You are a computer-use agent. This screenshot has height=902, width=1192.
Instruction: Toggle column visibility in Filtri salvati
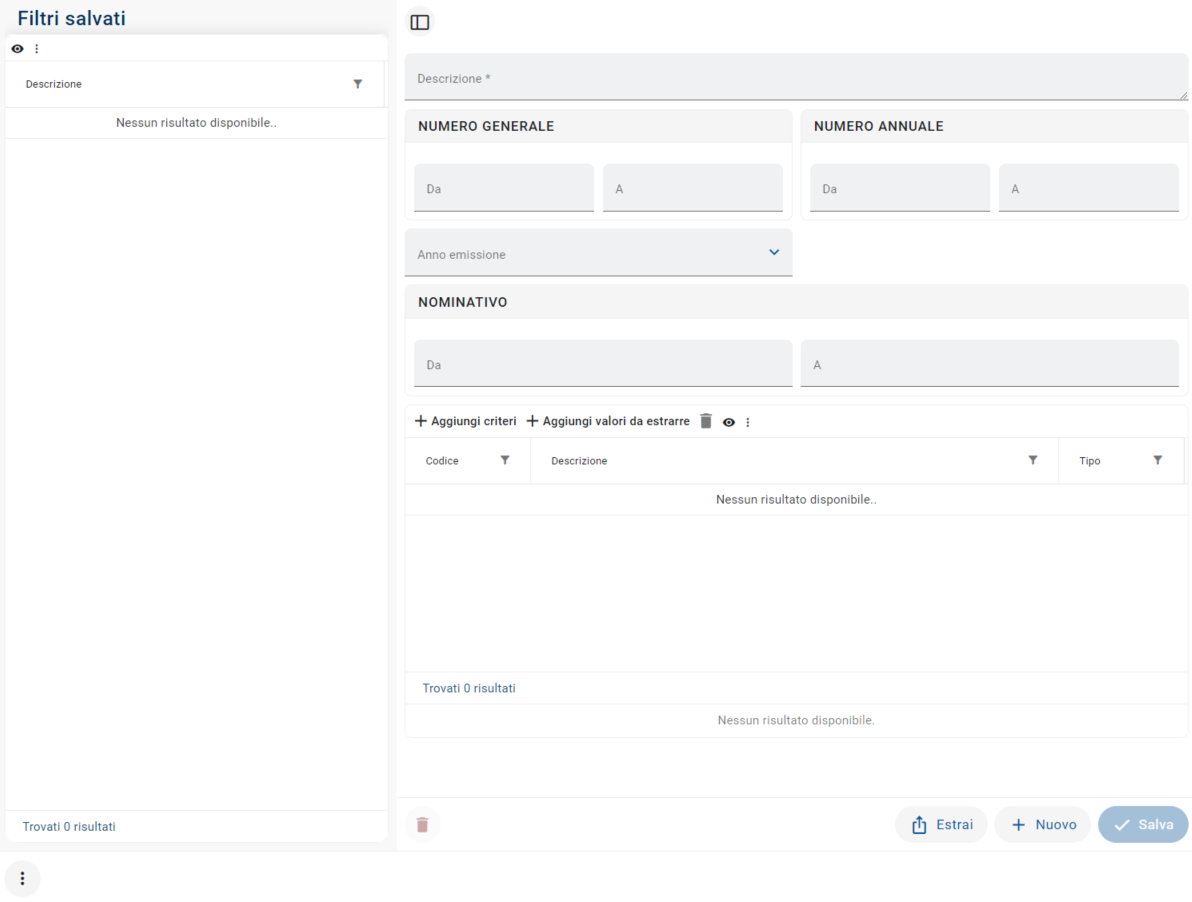coord(17,49)
